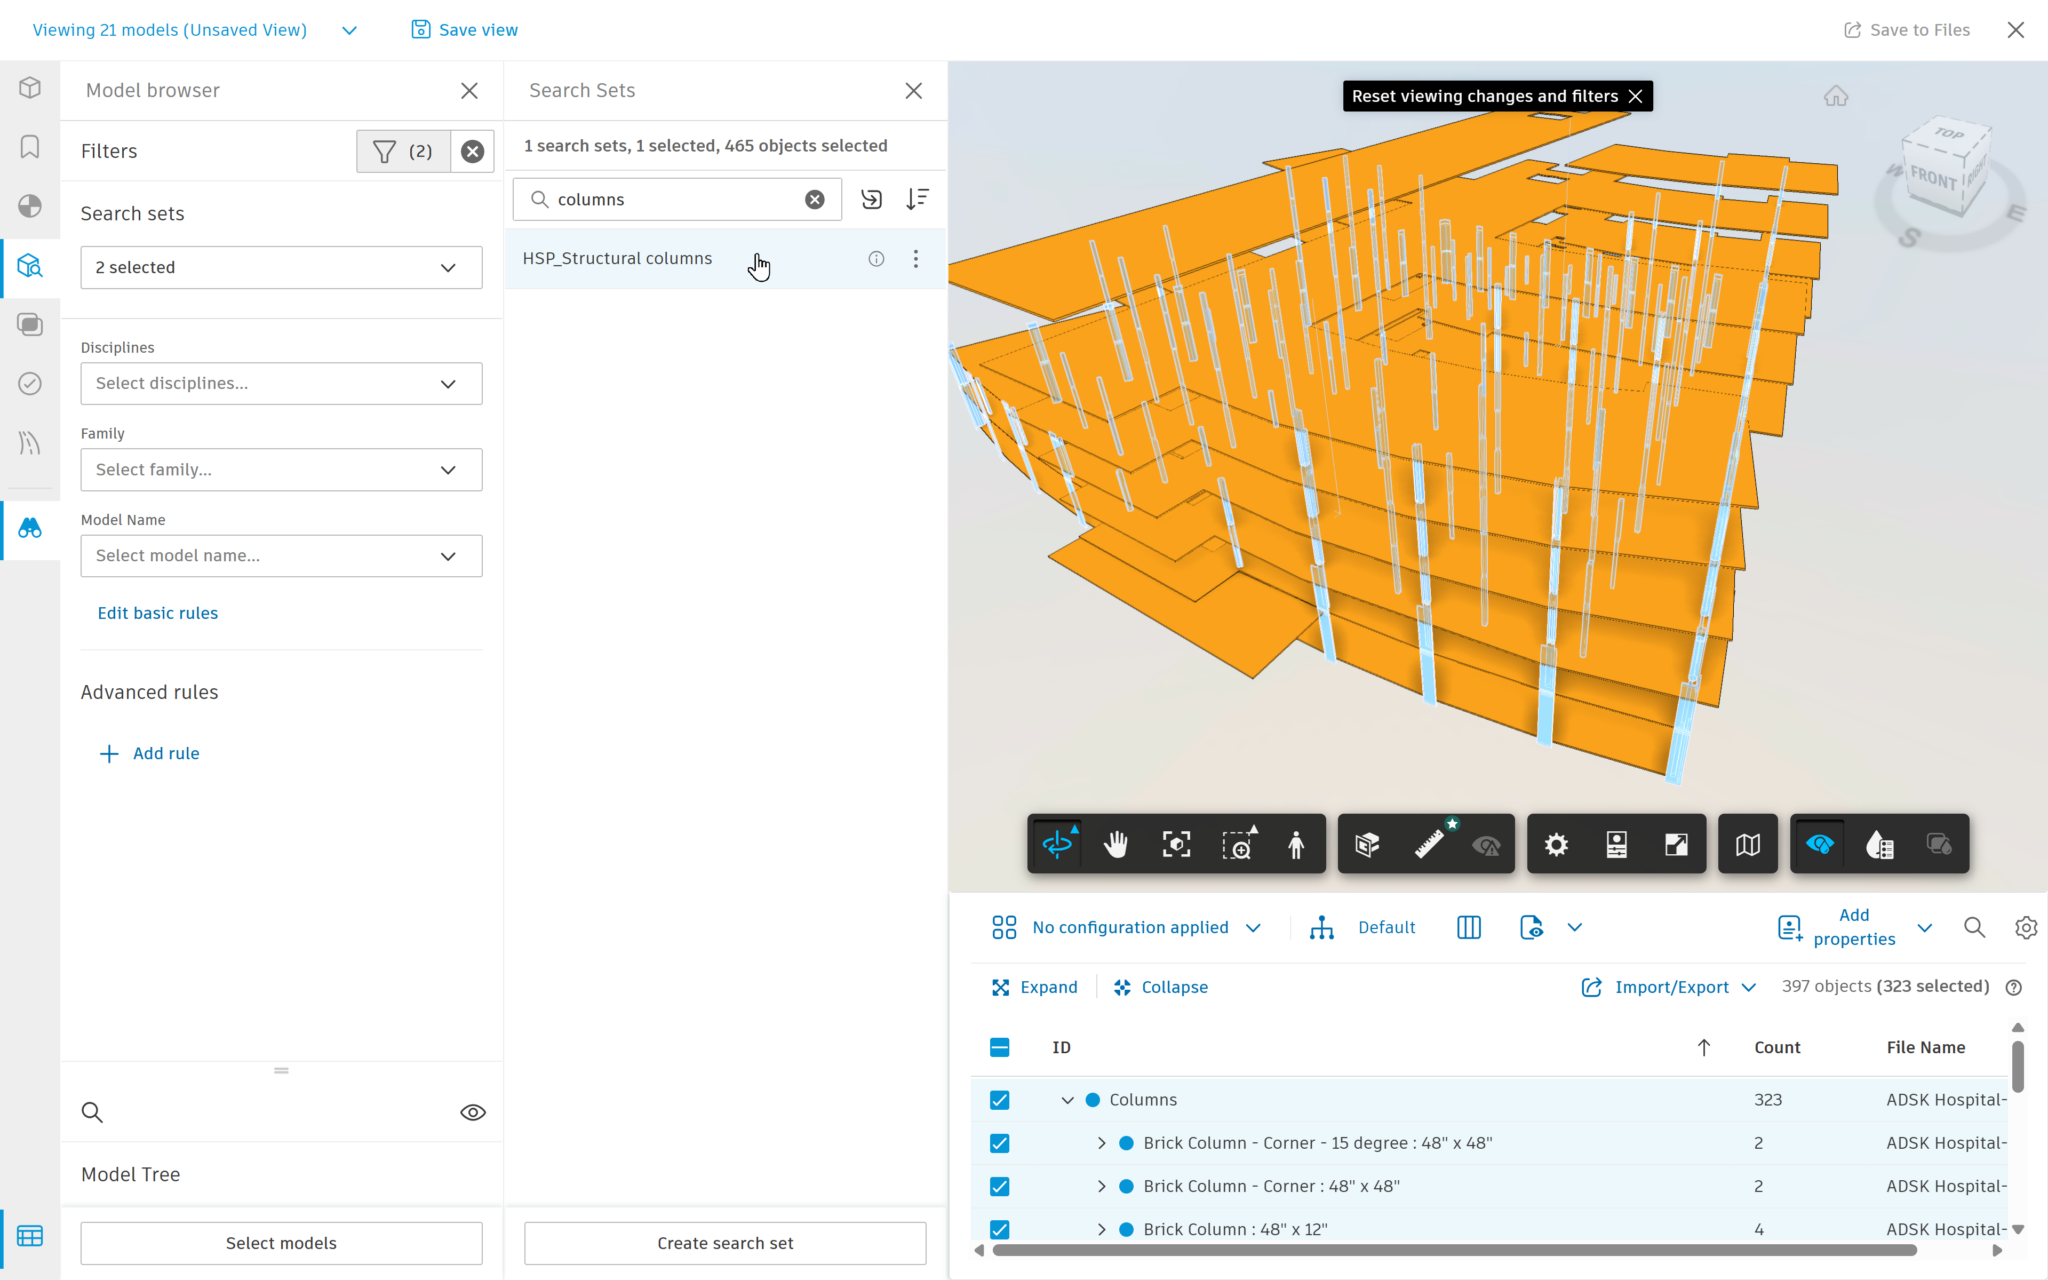This screenshot has width=2048, height=1280.
Task: Open the Import/Export menu
Action: pos(1668,987)
